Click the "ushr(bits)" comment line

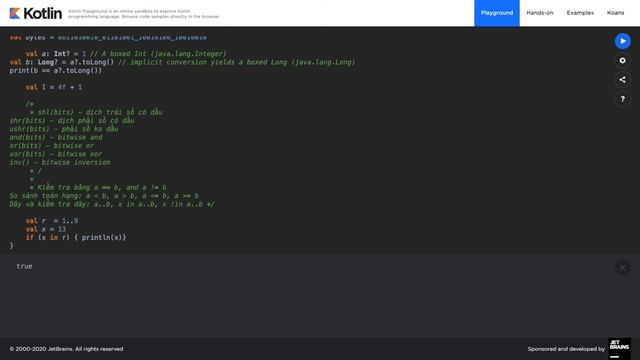click(64, 129)
